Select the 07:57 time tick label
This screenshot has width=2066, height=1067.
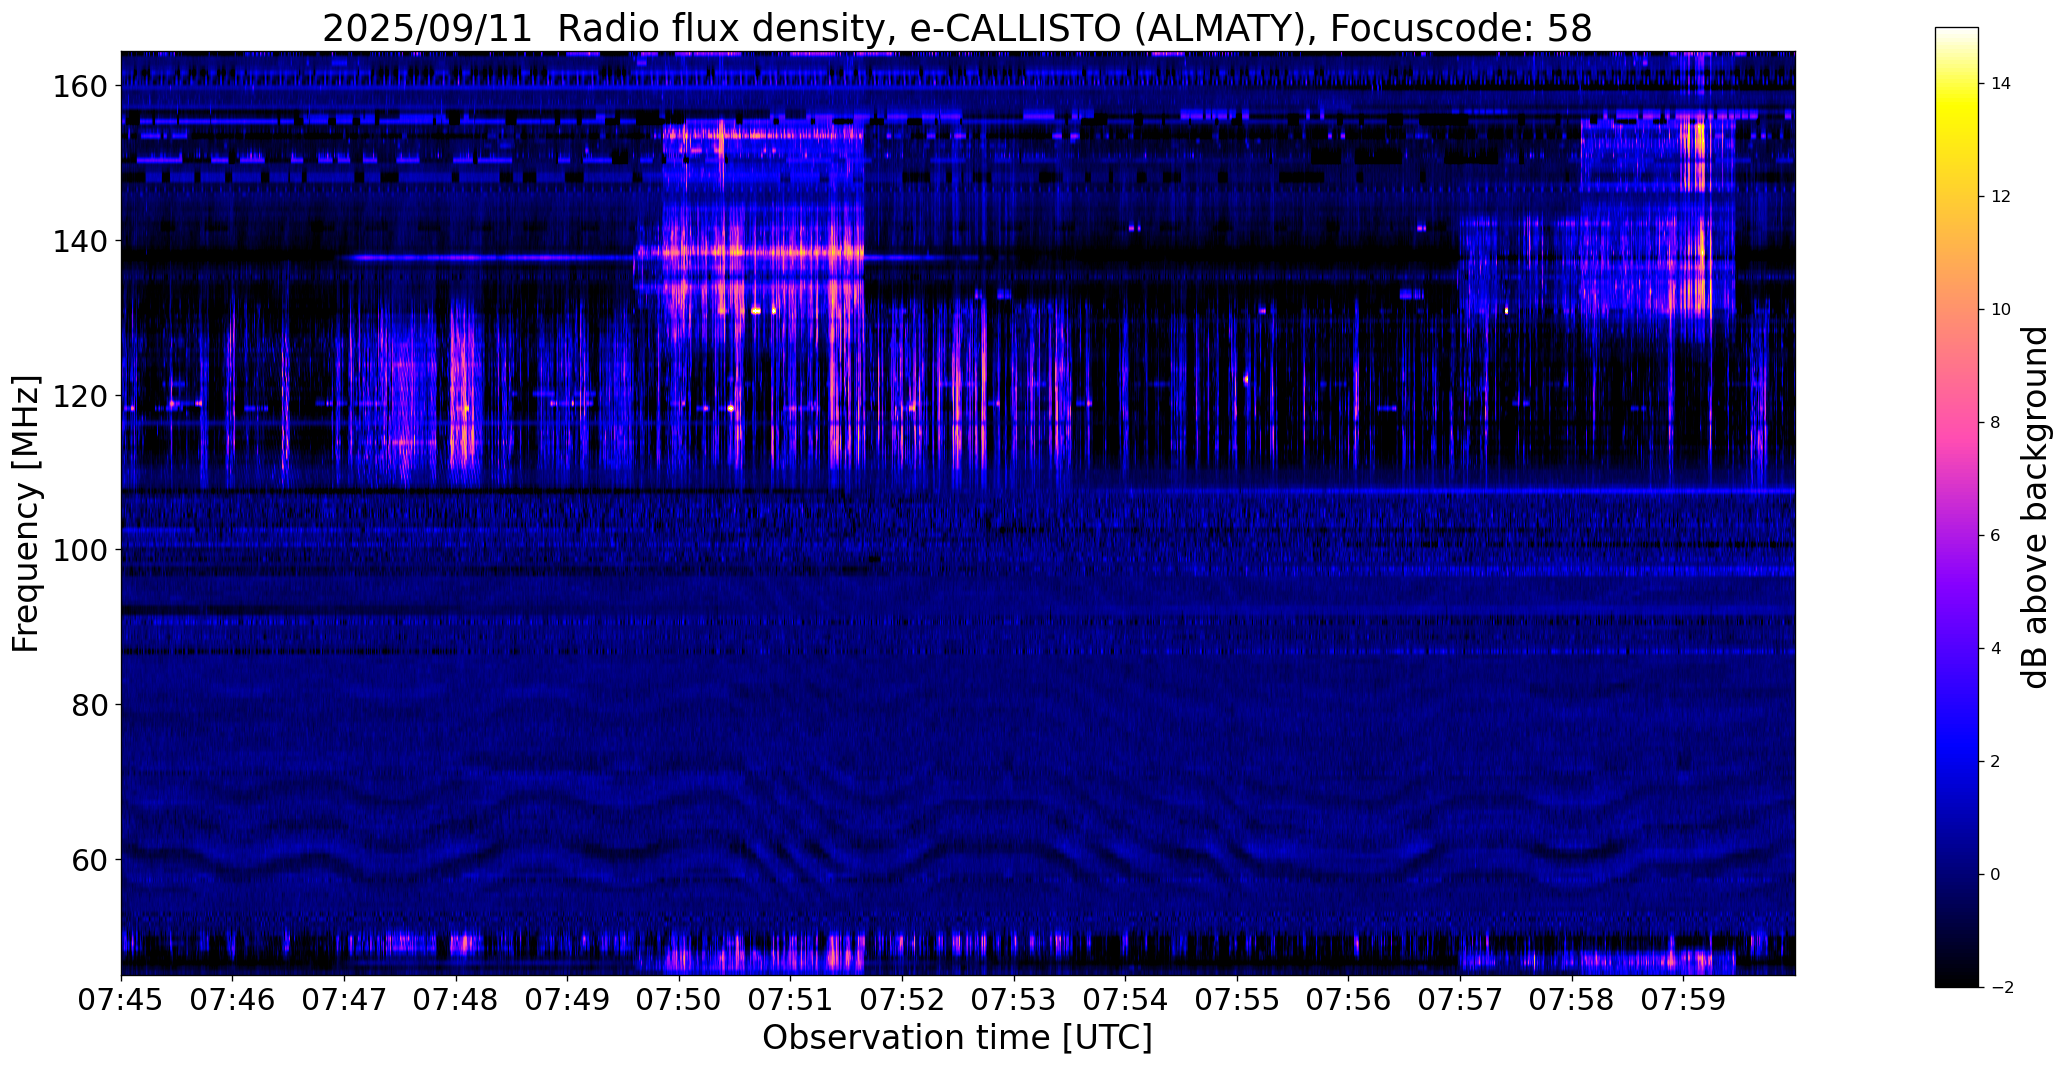[1461, 1001]
